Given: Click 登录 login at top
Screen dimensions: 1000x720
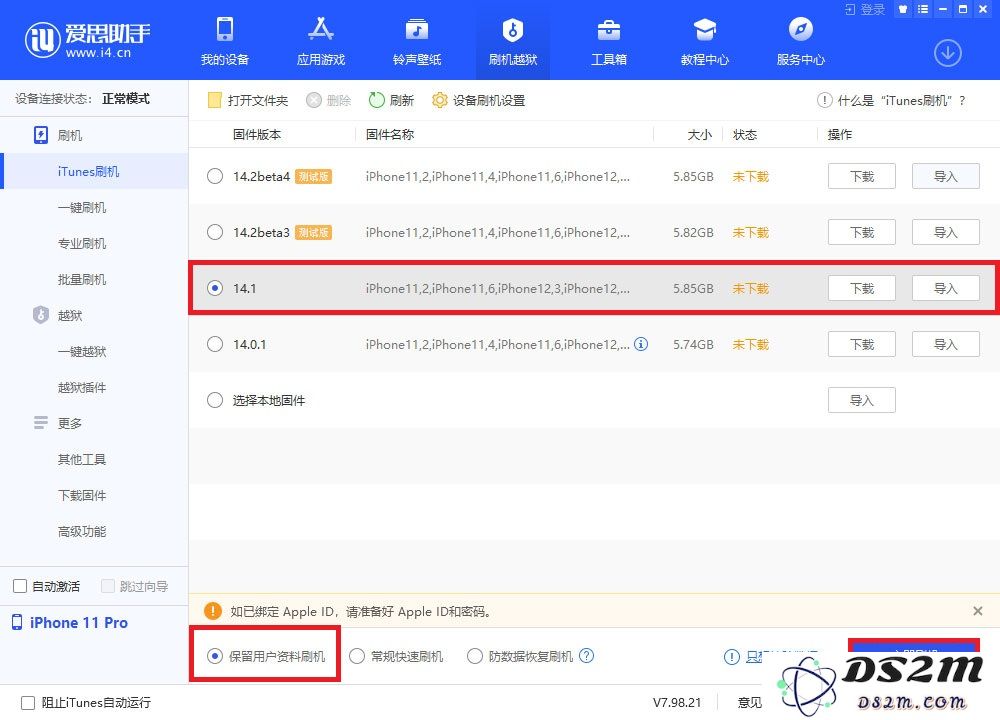Looking at the screenshot, I should click(865, 10).
